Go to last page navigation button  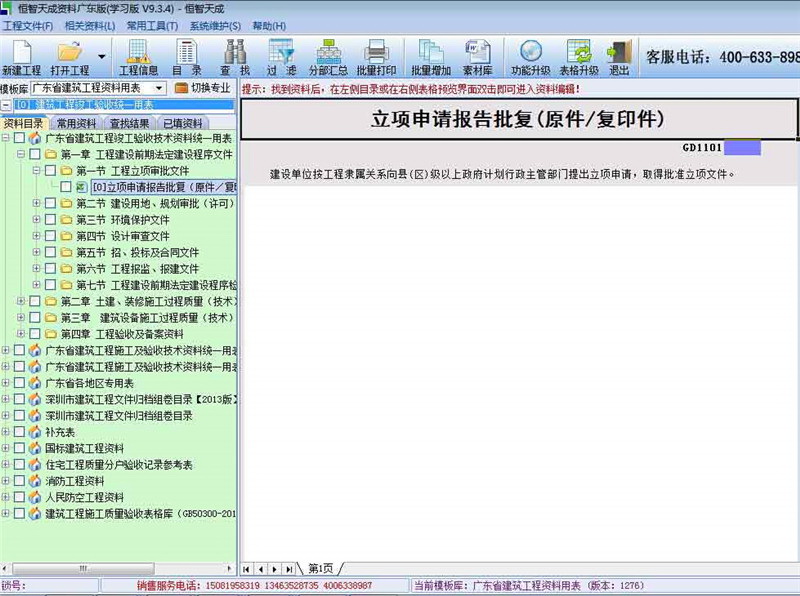click(289, 568)
